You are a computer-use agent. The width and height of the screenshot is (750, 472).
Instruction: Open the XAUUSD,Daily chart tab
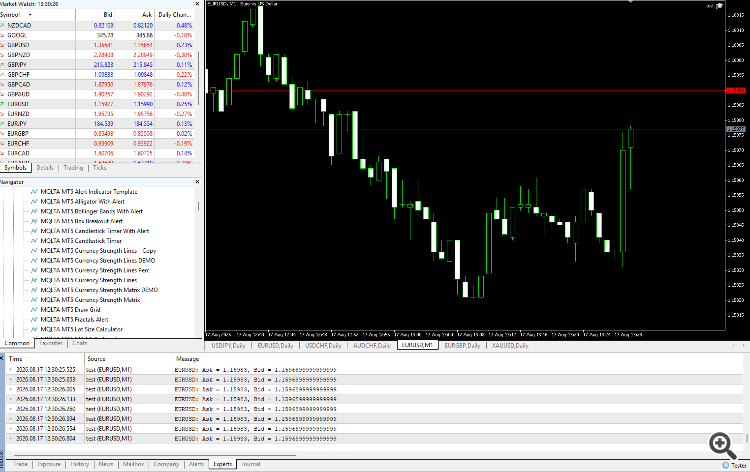(x=510, y=345)
